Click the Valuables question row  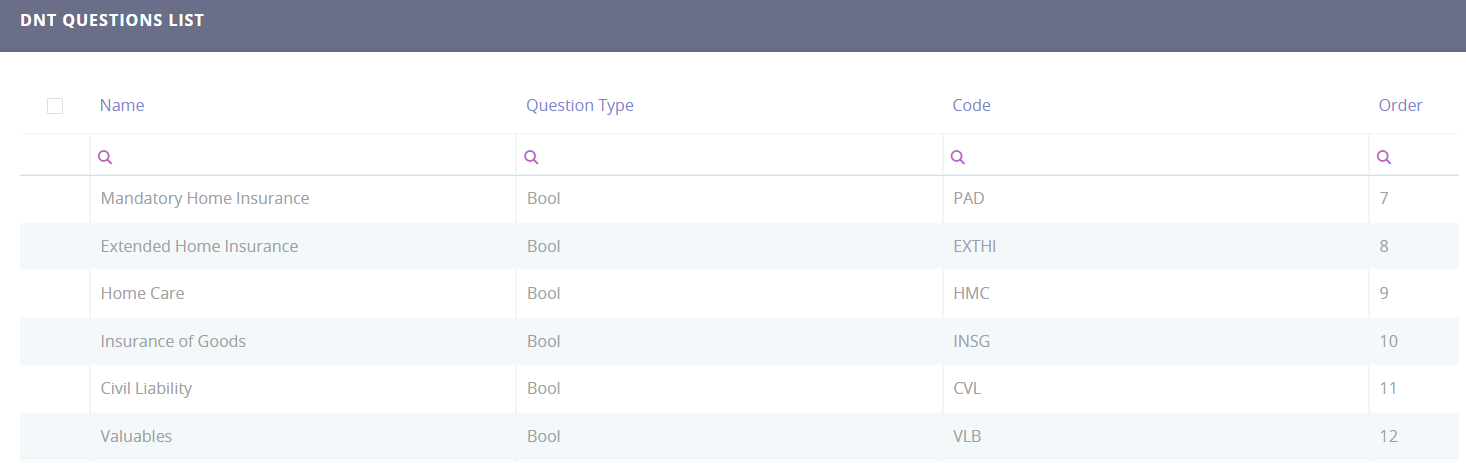(136, 436)
